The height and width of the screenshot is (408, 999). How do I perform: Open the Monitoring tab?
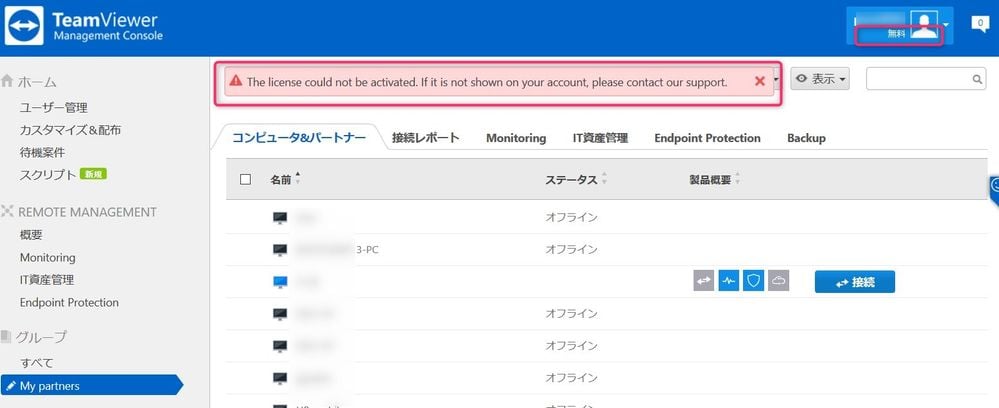515,138
